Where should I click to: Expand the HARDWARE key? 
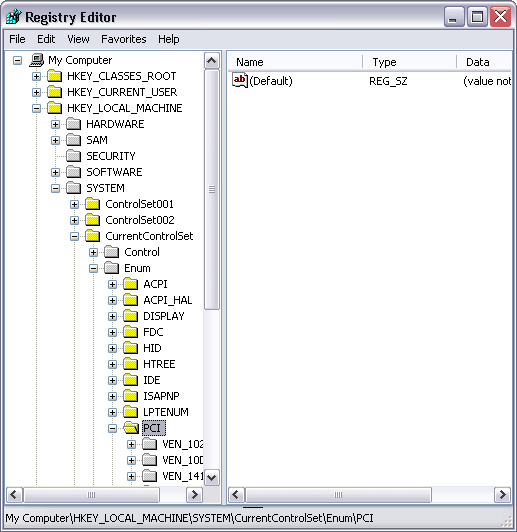(x=55, y=124)
